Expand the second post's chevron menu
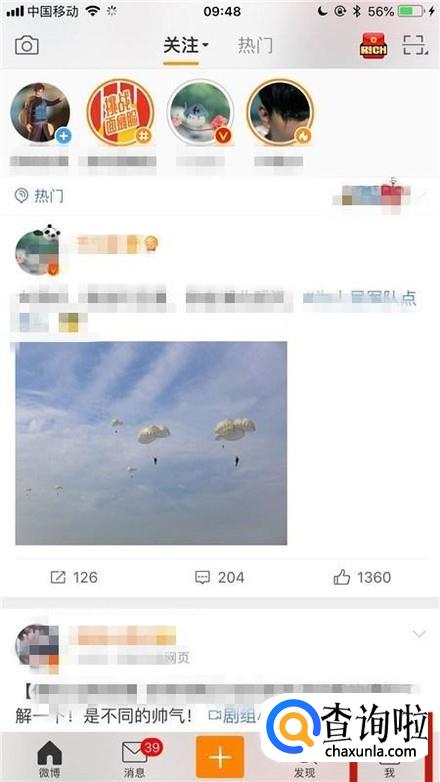The width and height of the screenshot is (440, 782). tap(419, 634)
